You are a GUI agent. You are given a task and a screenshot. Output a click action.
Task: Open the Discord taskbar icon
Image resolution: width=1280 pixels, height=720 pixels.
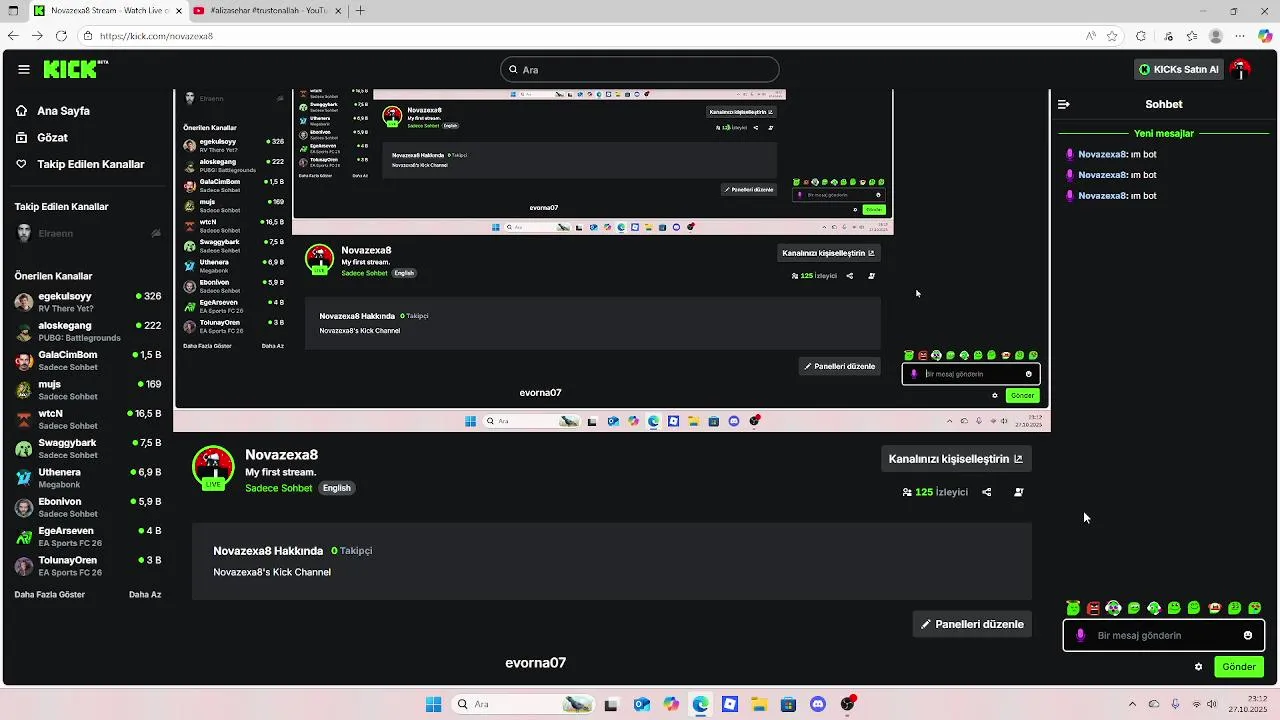point(818,704)
